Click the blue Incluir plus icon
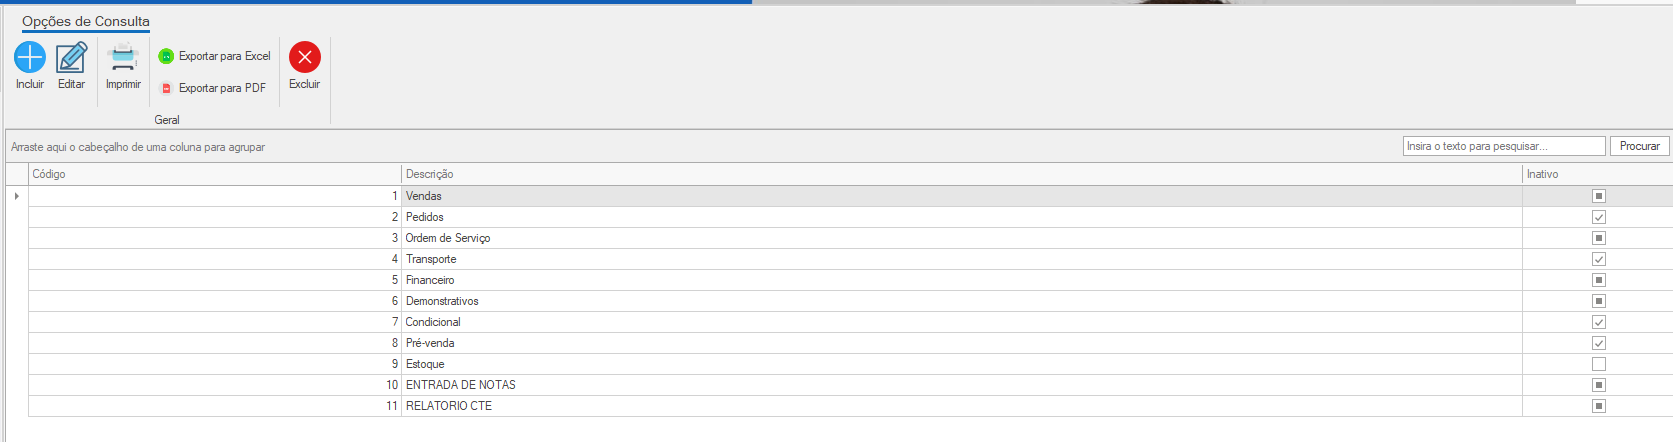 coord(30,57)
